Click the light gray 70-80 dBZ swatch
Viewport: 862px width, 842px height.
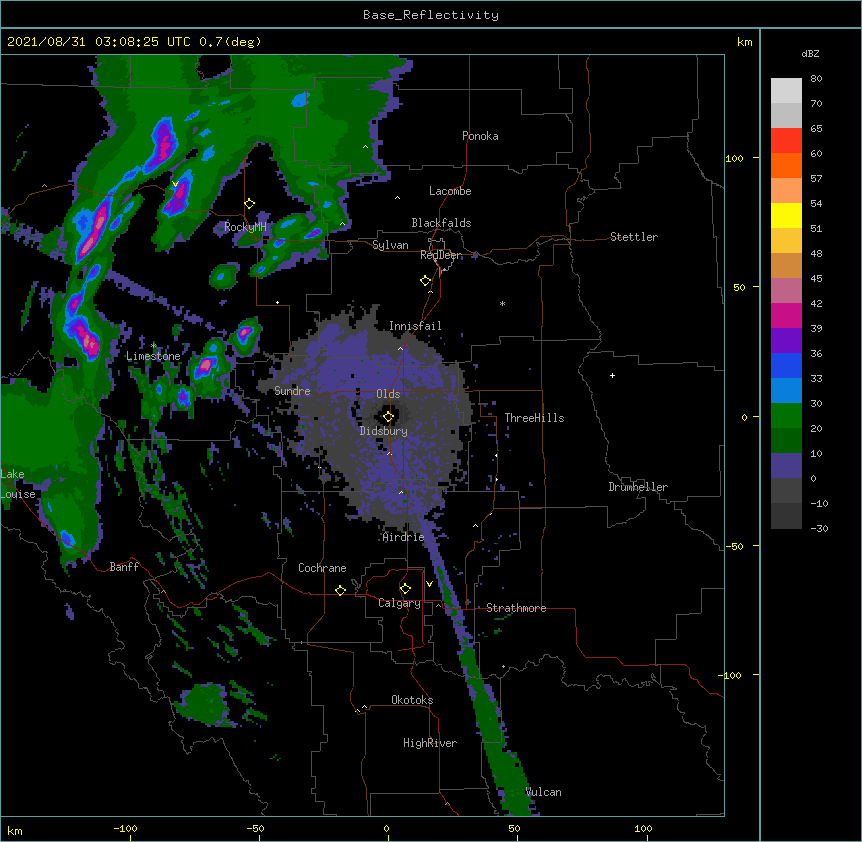[786, 91]
